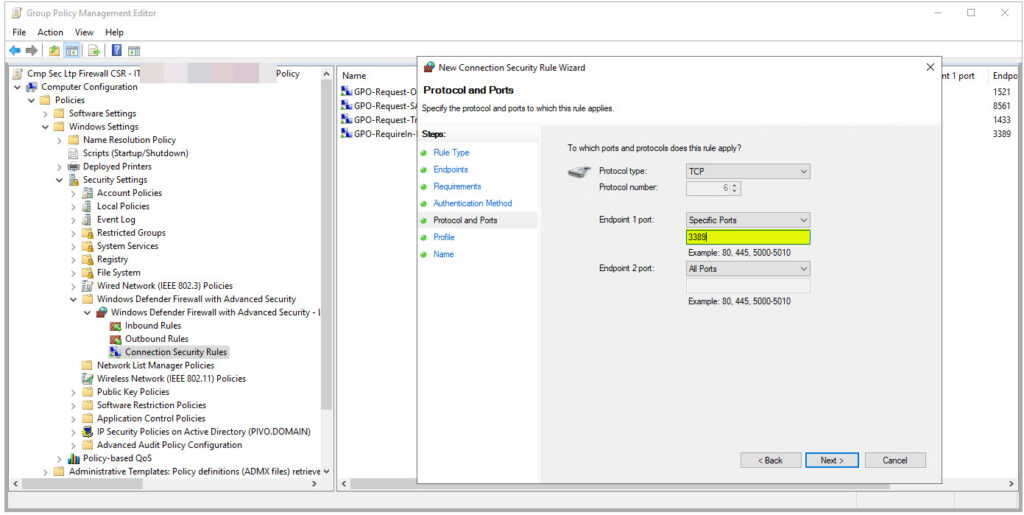The image size is (1024, 515).
Task: Toggle Show/Hide Action Pane toolbar icon
Action: coord(134,51)
